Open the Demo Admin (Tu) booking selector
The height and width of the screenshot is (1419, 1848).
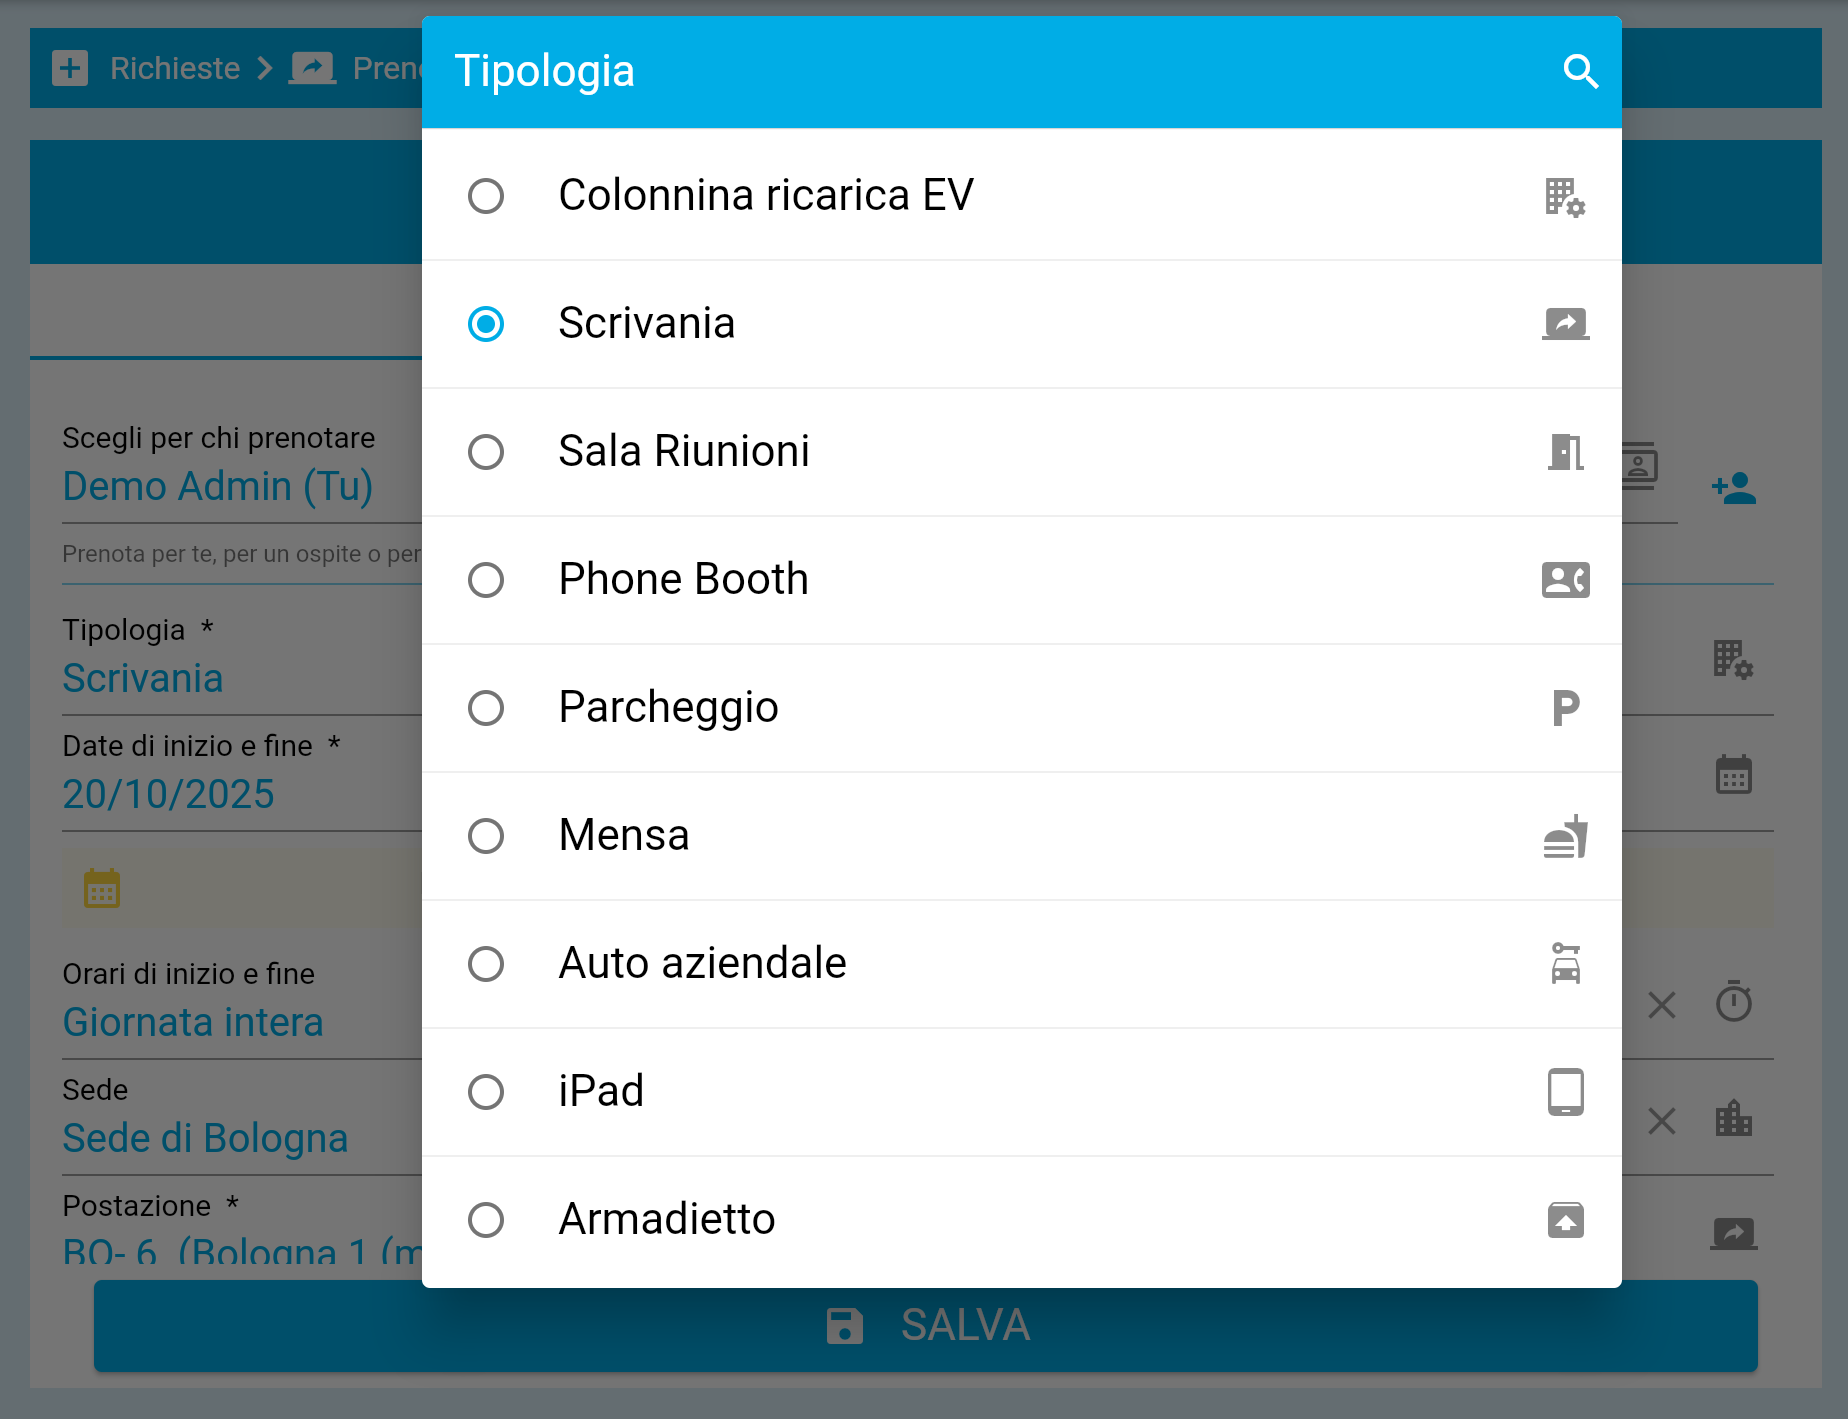tap(218, 487)
